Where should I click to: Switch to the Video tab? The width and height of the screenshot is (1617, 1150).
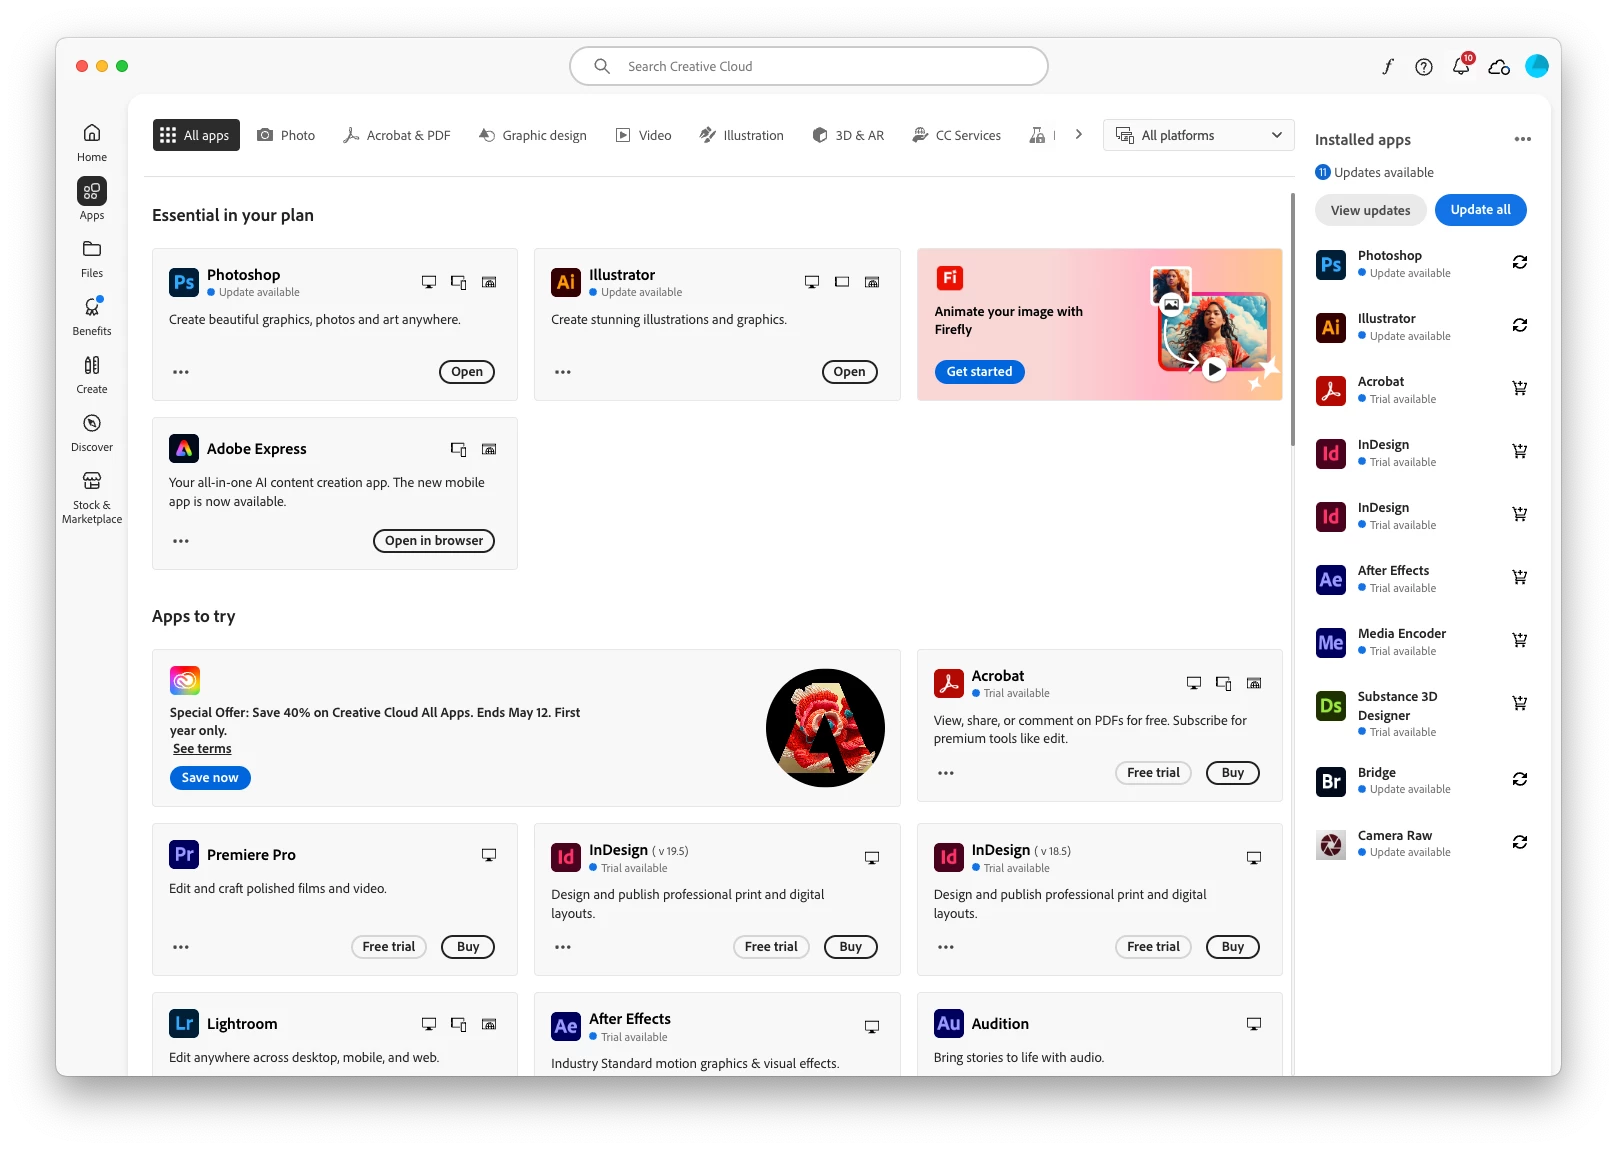pyautogui.click(x=644, y=135)
